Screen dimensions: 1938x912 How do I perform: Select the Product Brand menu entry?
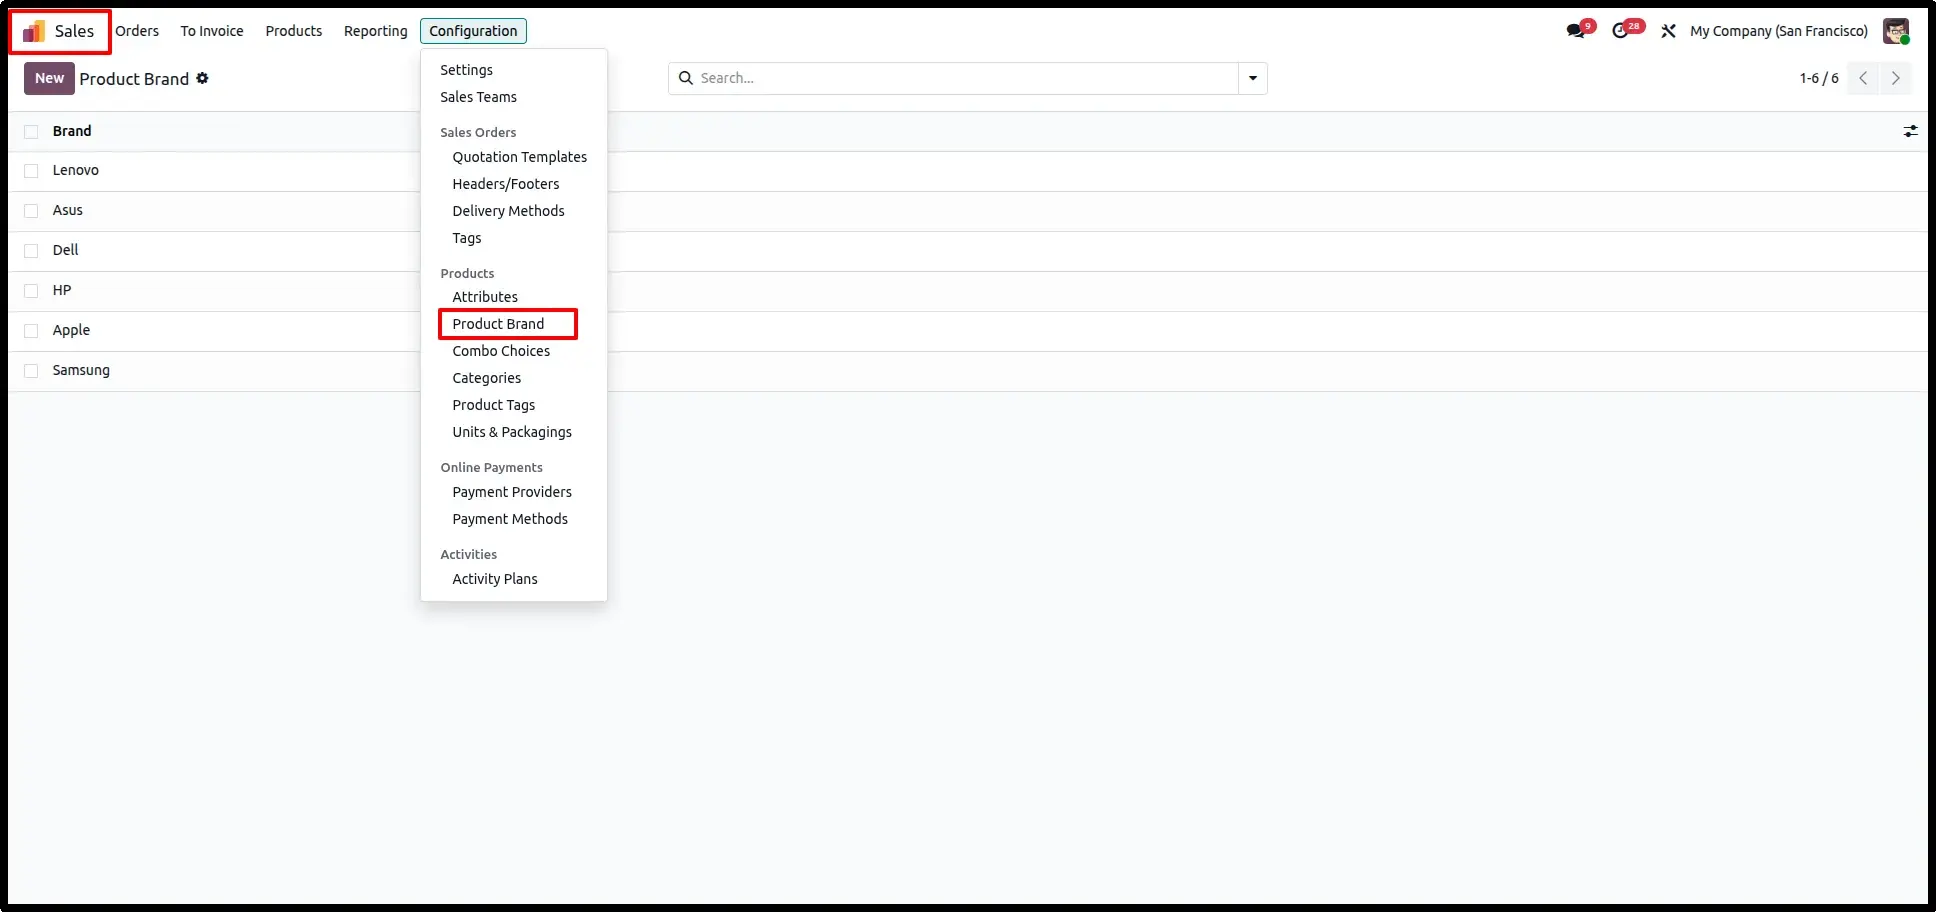(x=498, y=324)
